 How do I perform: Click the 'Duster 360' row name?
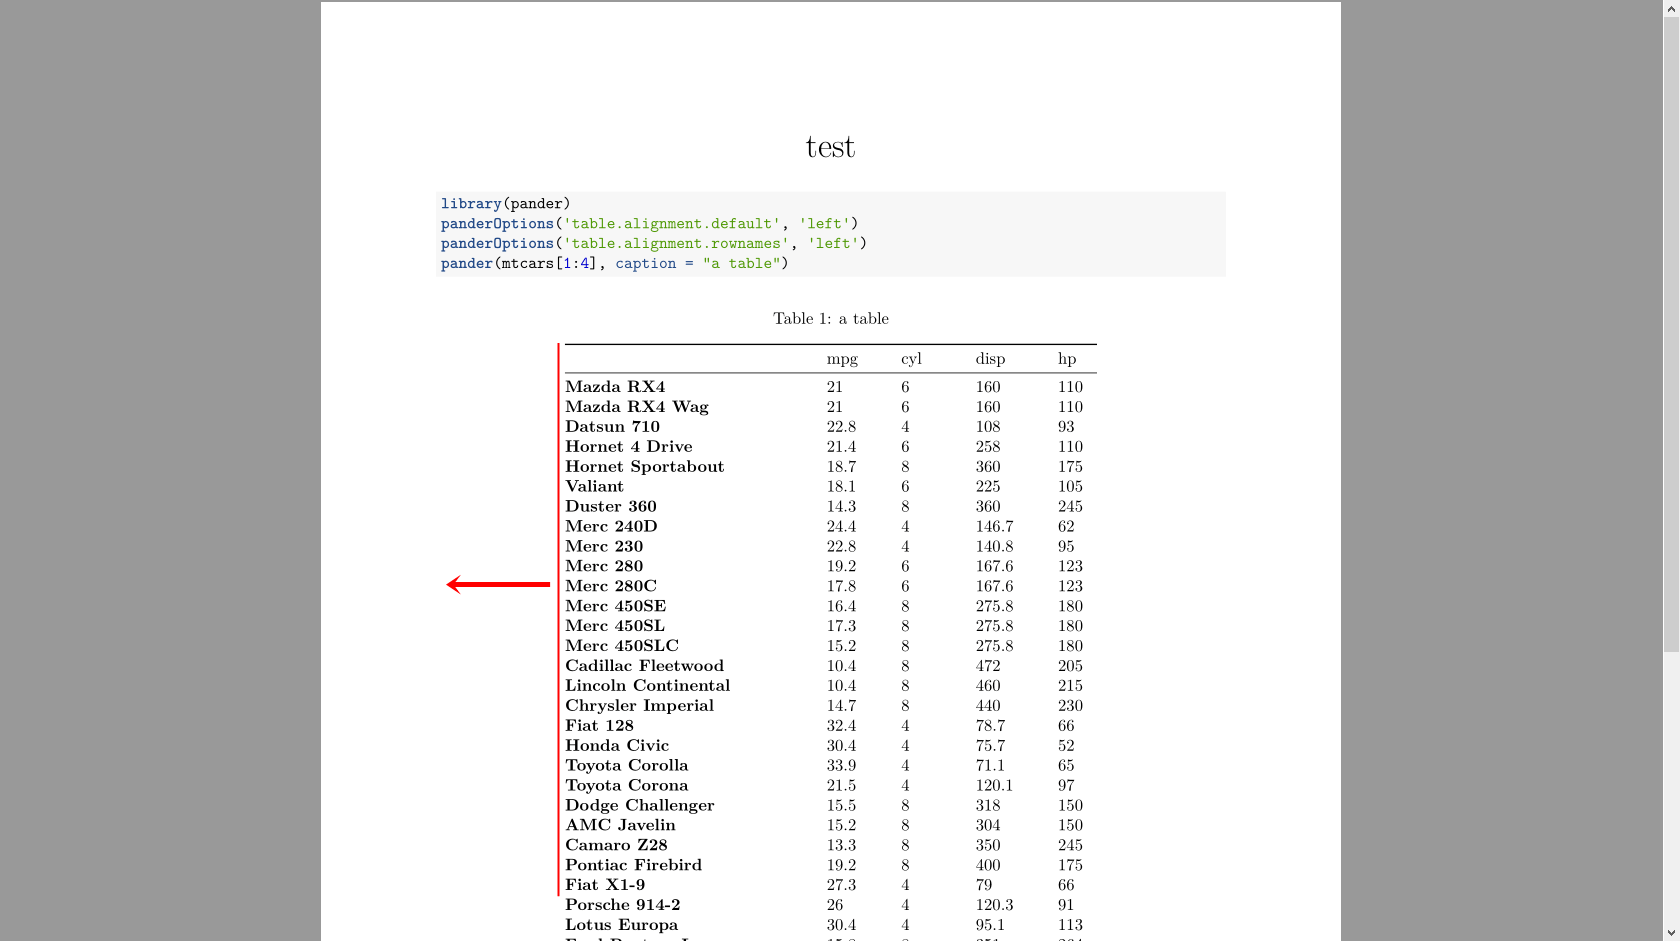tap(611, 506)
